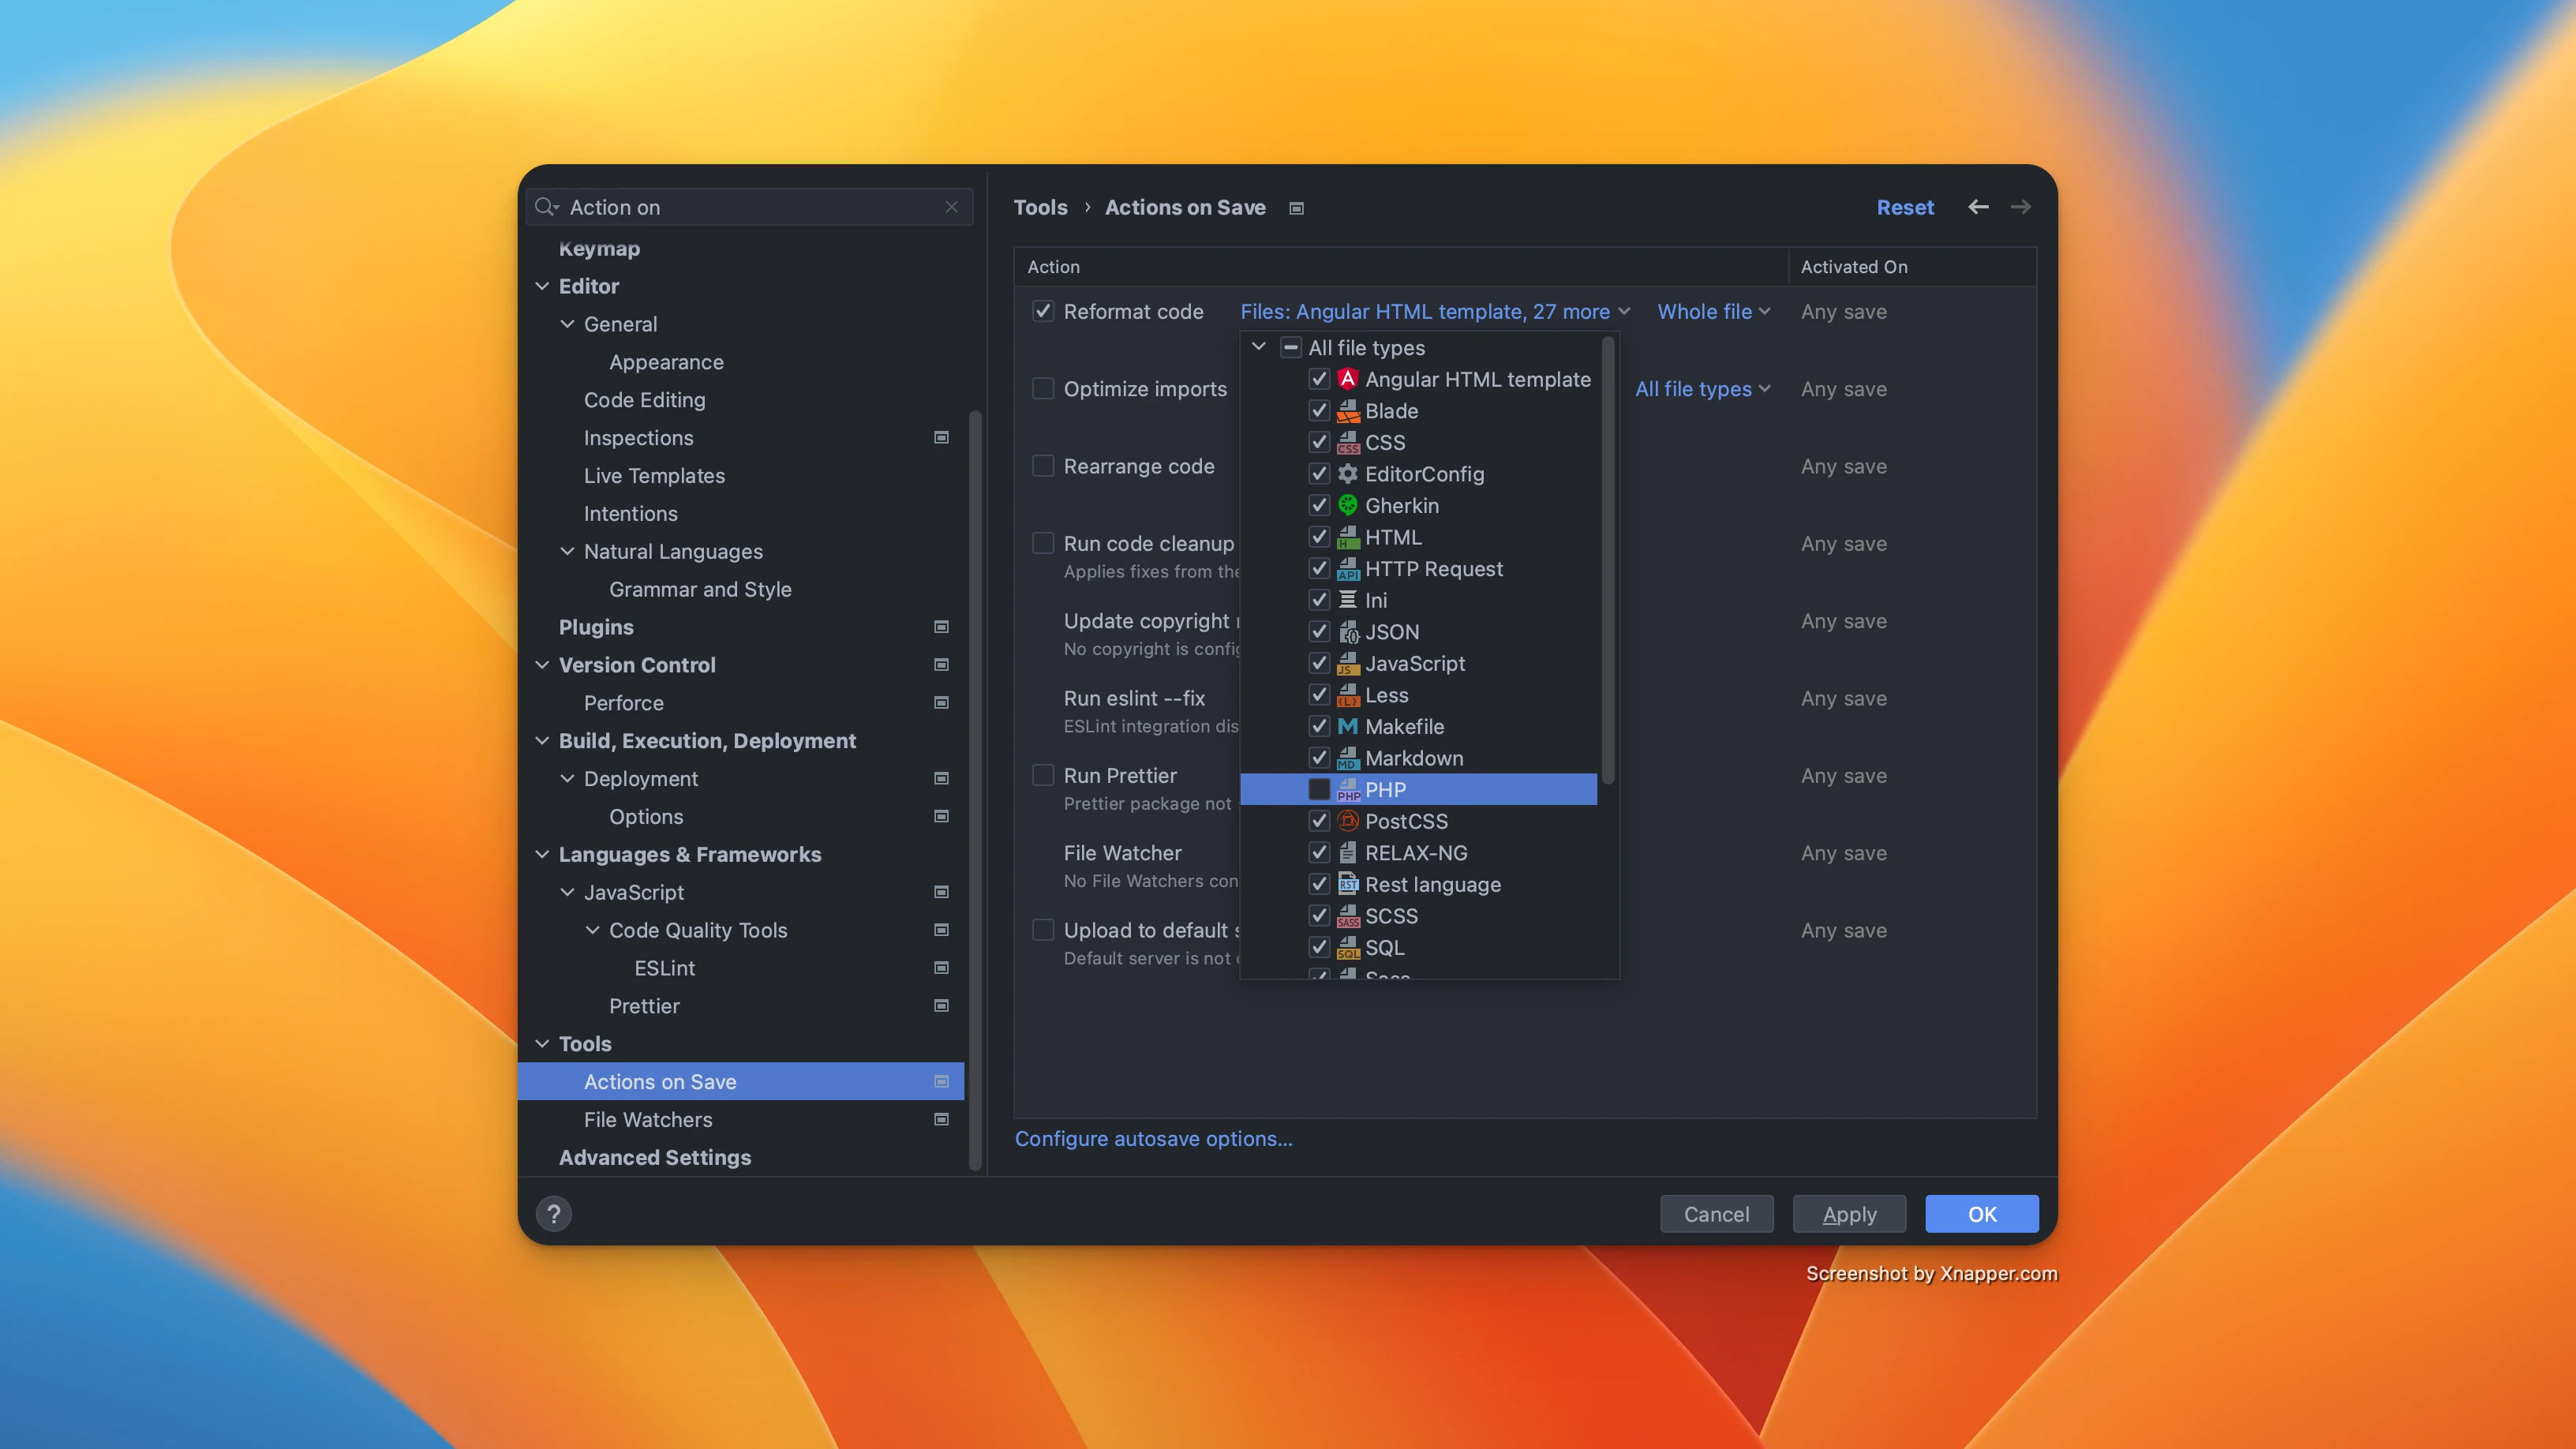Collapse the Tools section in sidebar

[x=542, y=1043]
